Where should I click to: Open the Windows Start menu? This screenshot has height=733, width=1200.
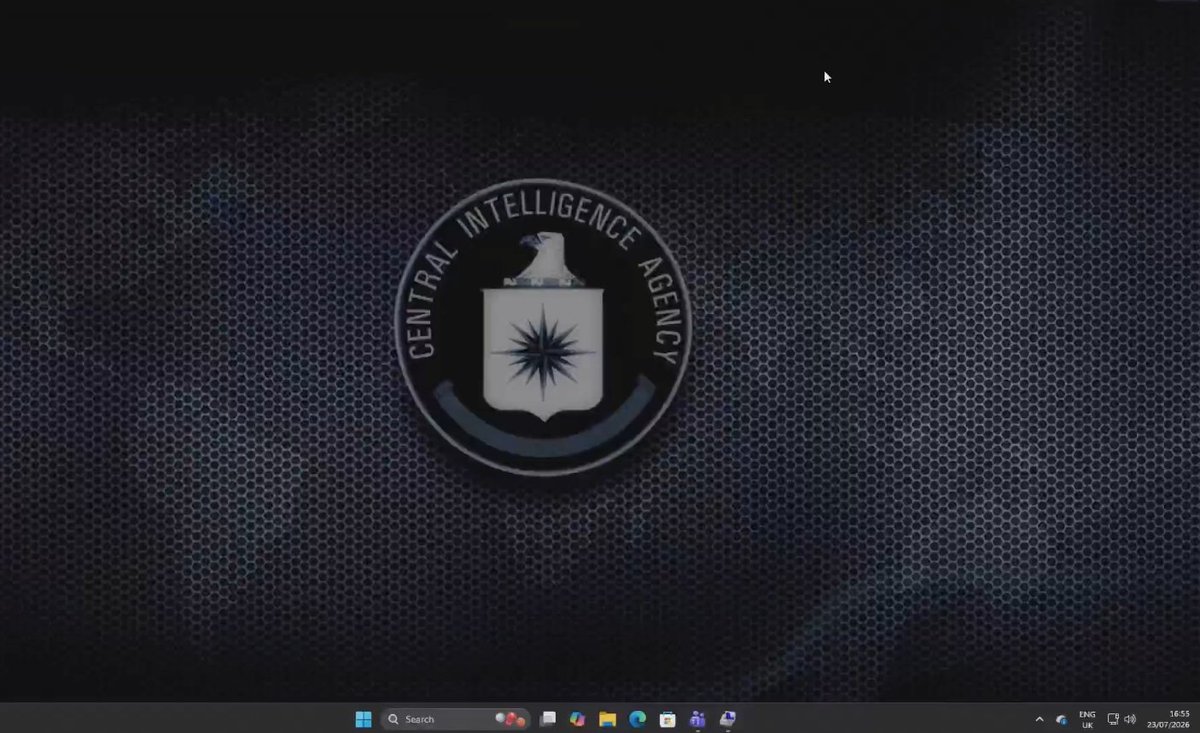[363, 719]
